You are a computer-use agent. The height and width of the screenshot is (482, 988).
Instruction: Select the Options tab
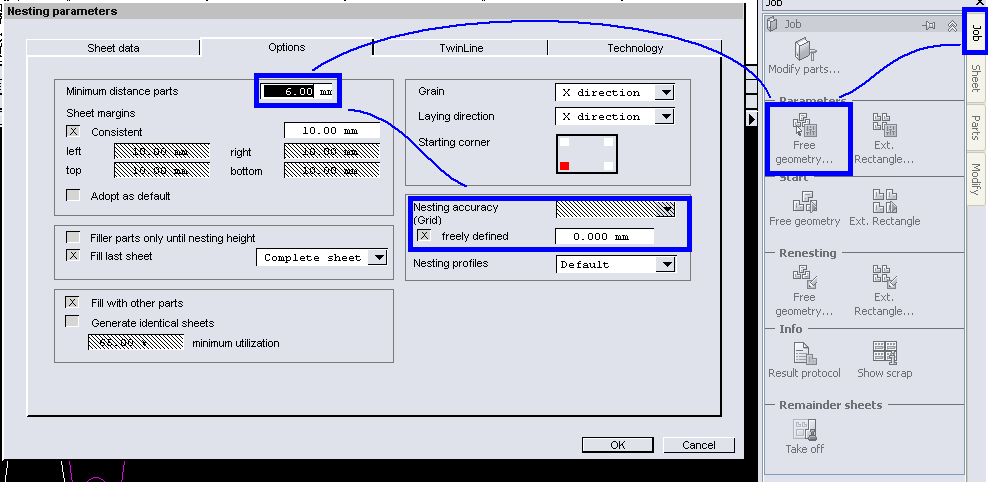[x=287, y=47]
